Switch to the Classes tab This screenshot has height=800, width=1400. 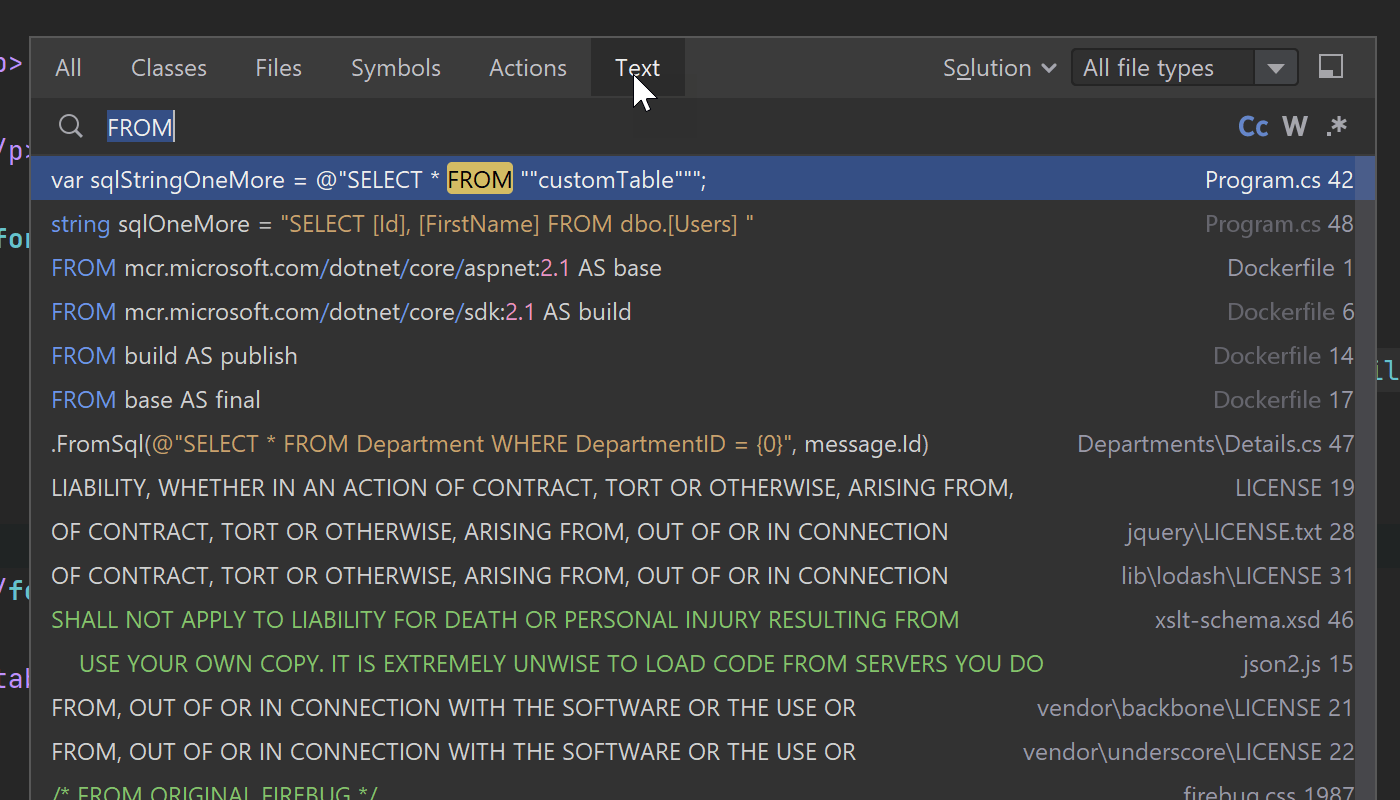tap(169, 68)
